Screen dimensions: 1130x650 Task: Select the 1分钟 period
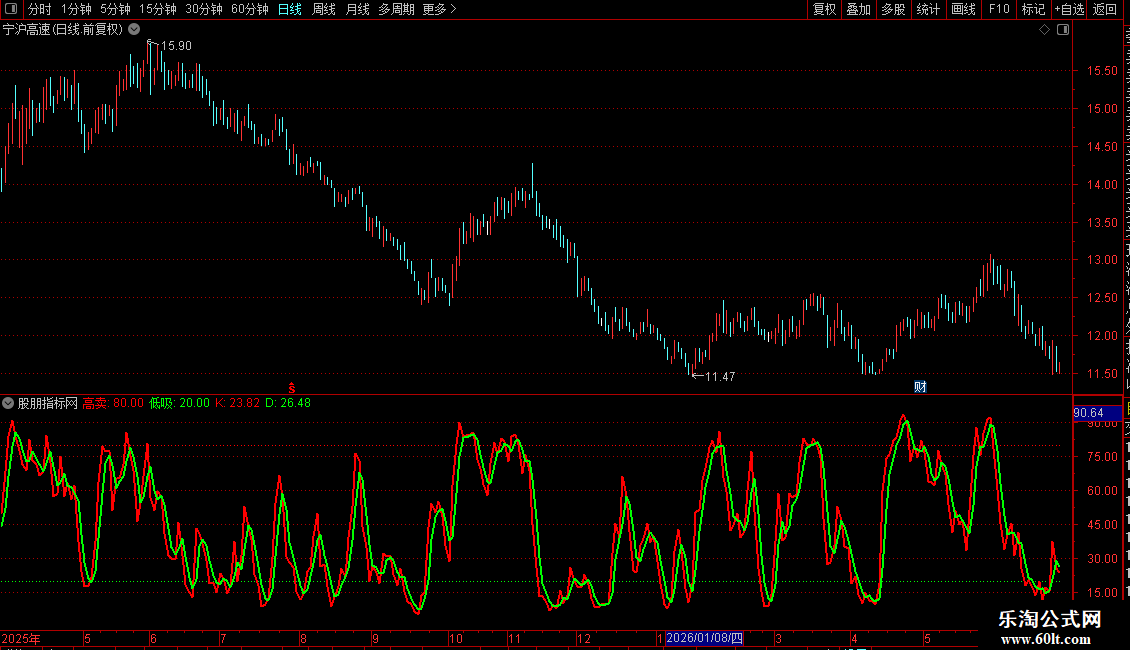click(x=76, y=9)
